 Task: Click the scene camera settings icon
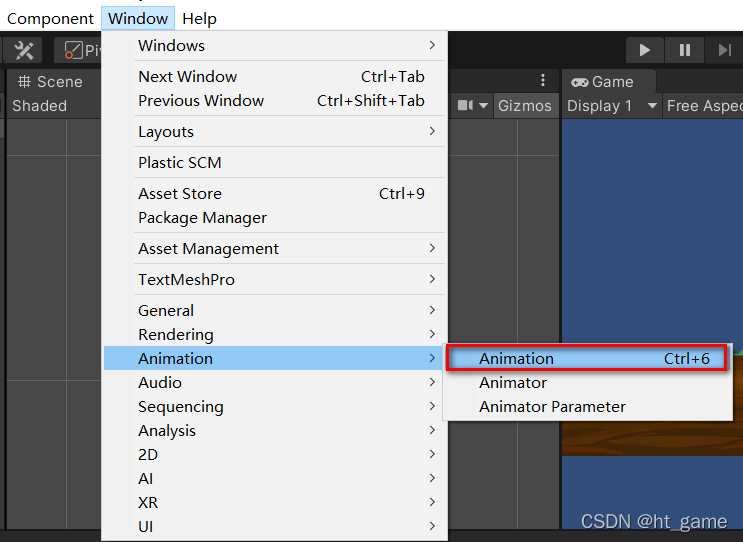coord(465,105)
